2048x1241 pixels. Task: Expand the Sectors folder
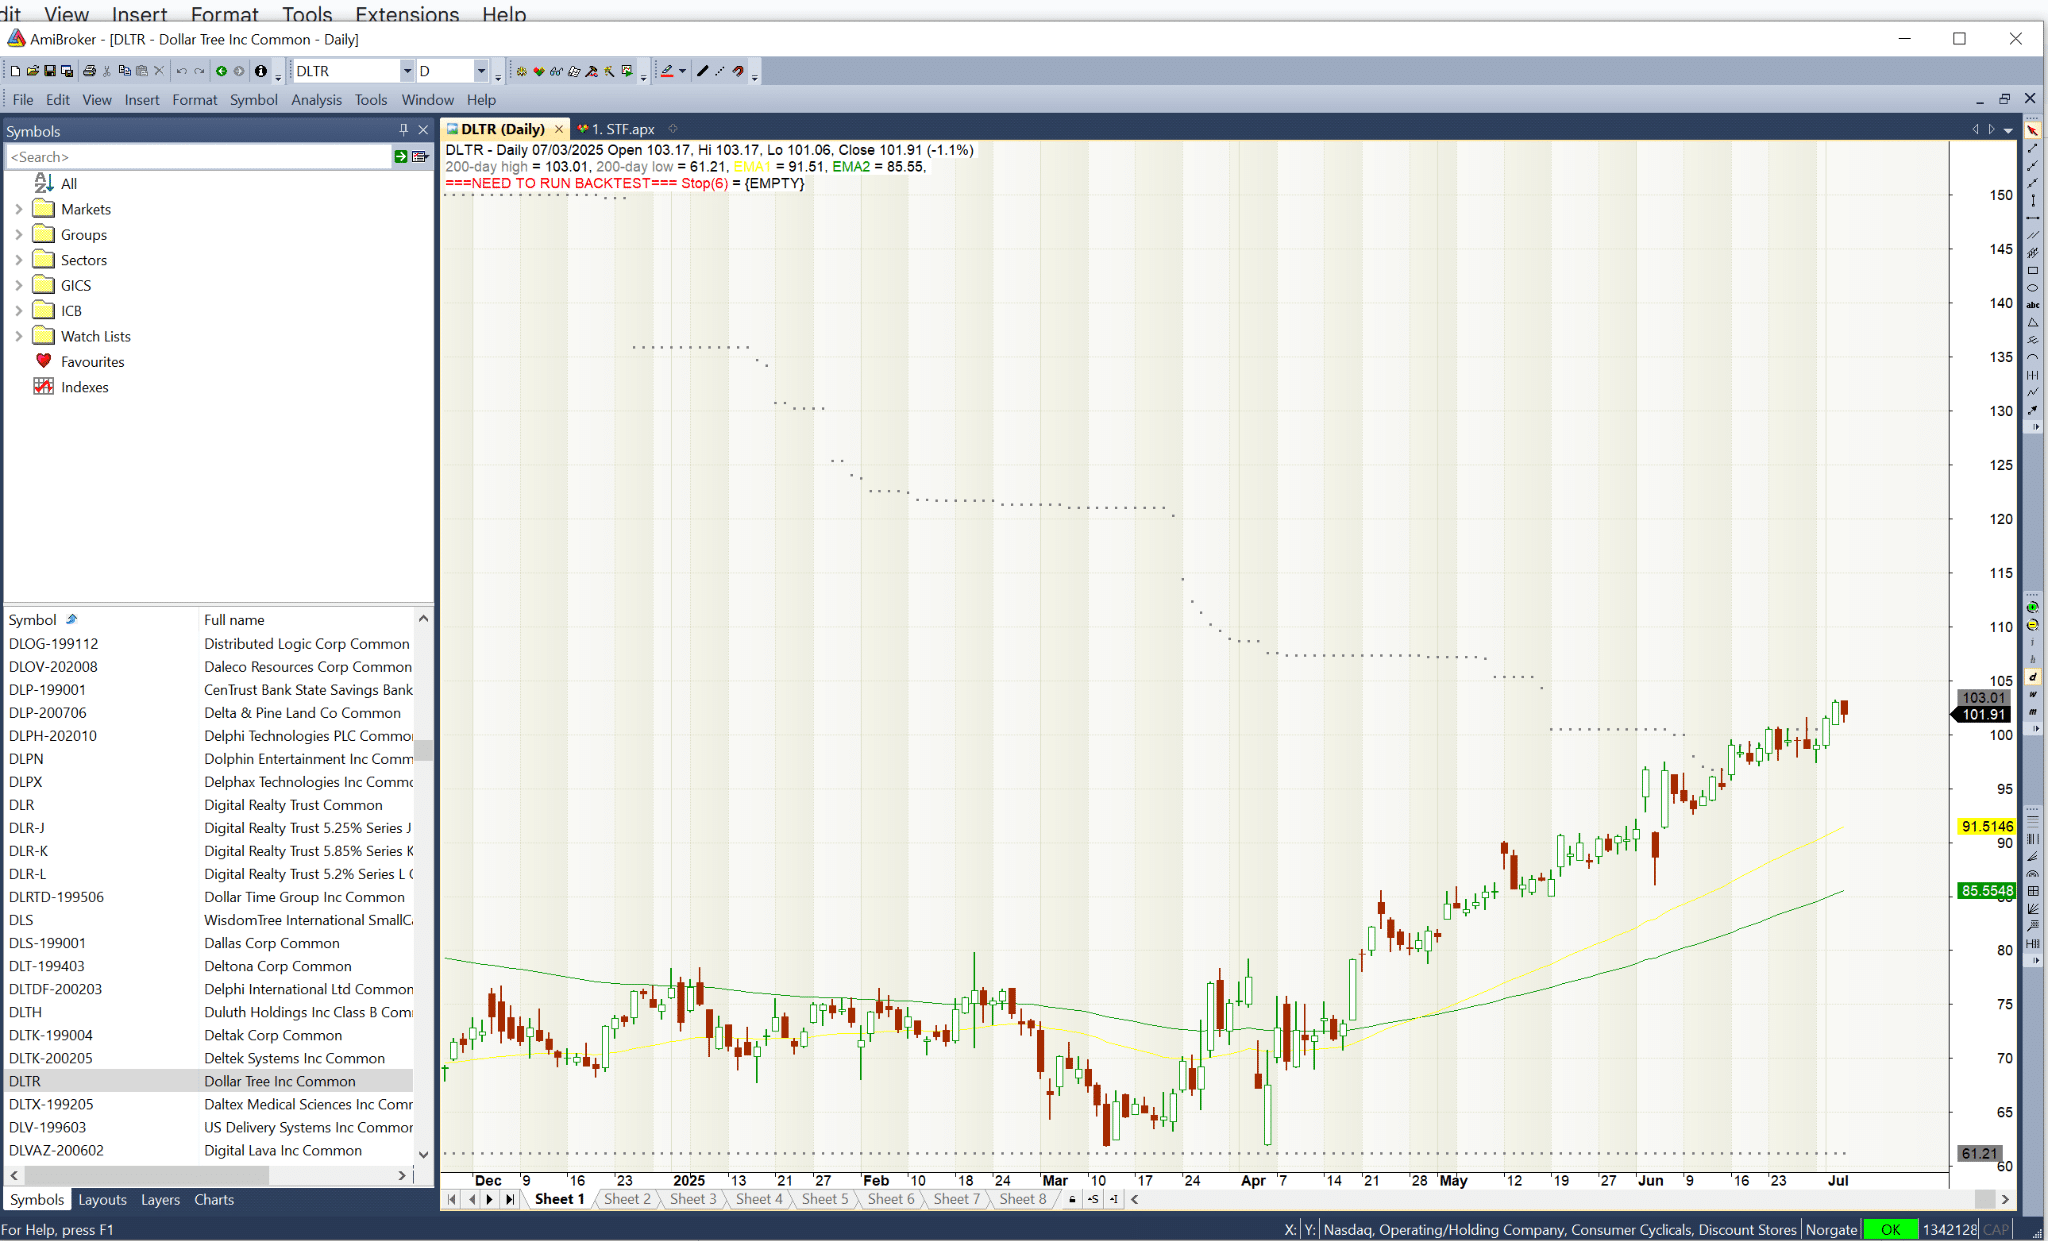pyautogui.click(x=18, y=260)
